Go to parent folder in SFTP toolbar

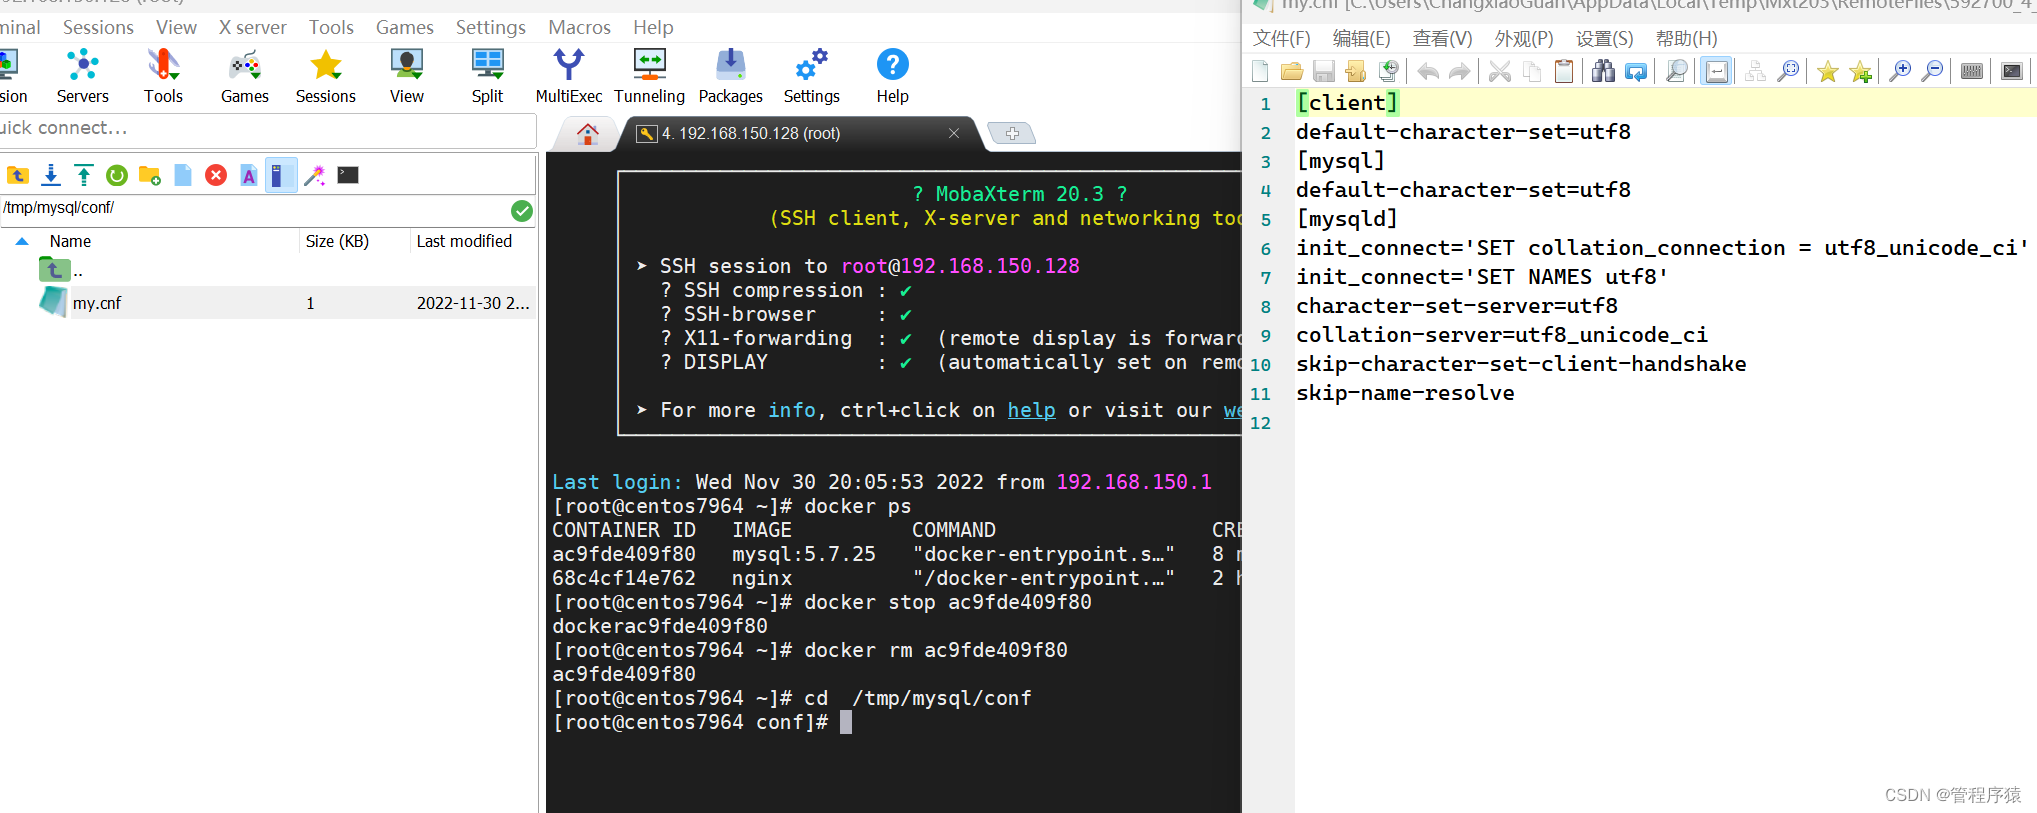tap(18, 176)
